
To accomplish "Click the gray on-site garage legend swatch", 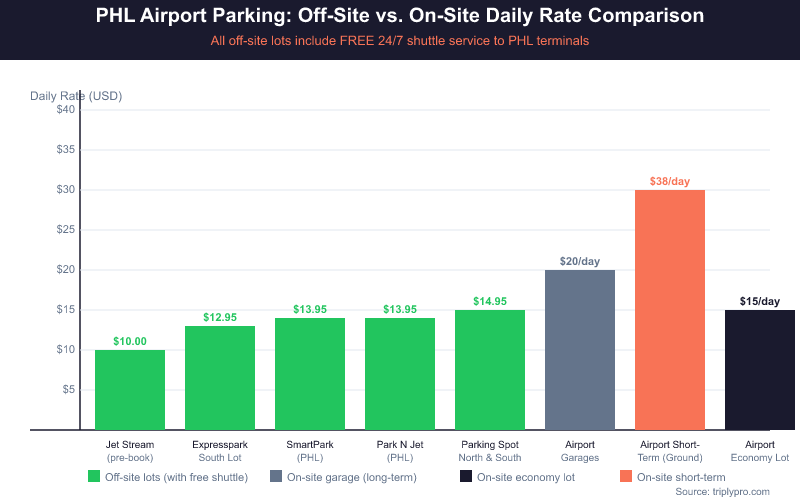I will pyautogui.click(x=276, y=477).
